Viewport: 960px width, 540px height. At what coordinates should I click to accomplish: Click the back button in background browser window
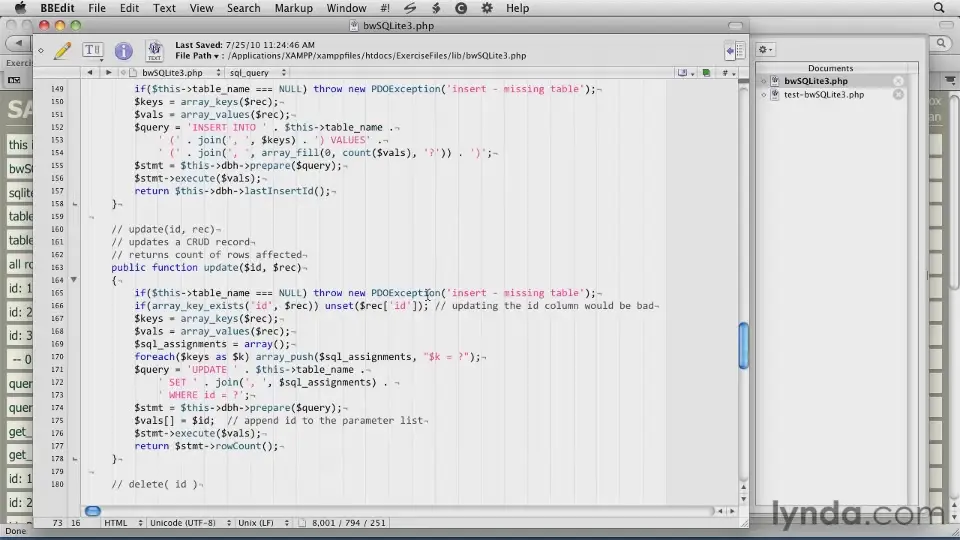click(x=18, y=43)
